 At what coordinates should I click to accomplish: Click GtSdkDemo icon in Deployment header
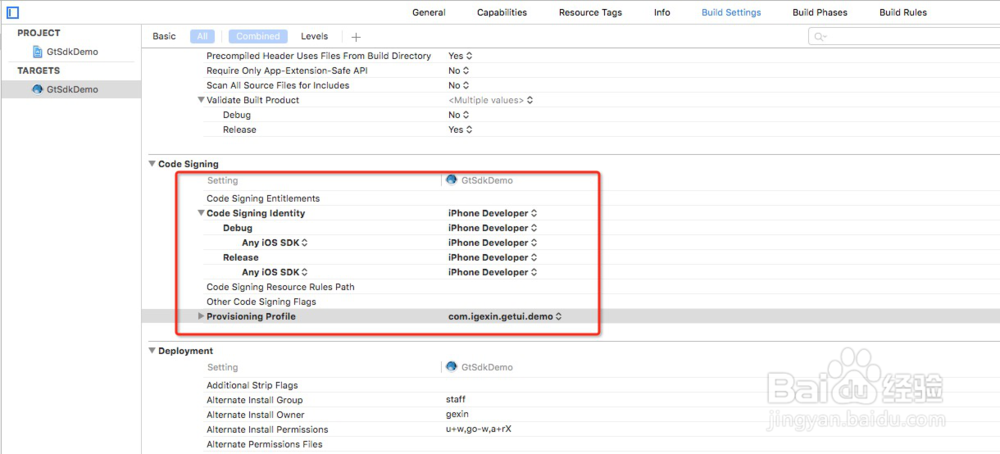point(452,367)
